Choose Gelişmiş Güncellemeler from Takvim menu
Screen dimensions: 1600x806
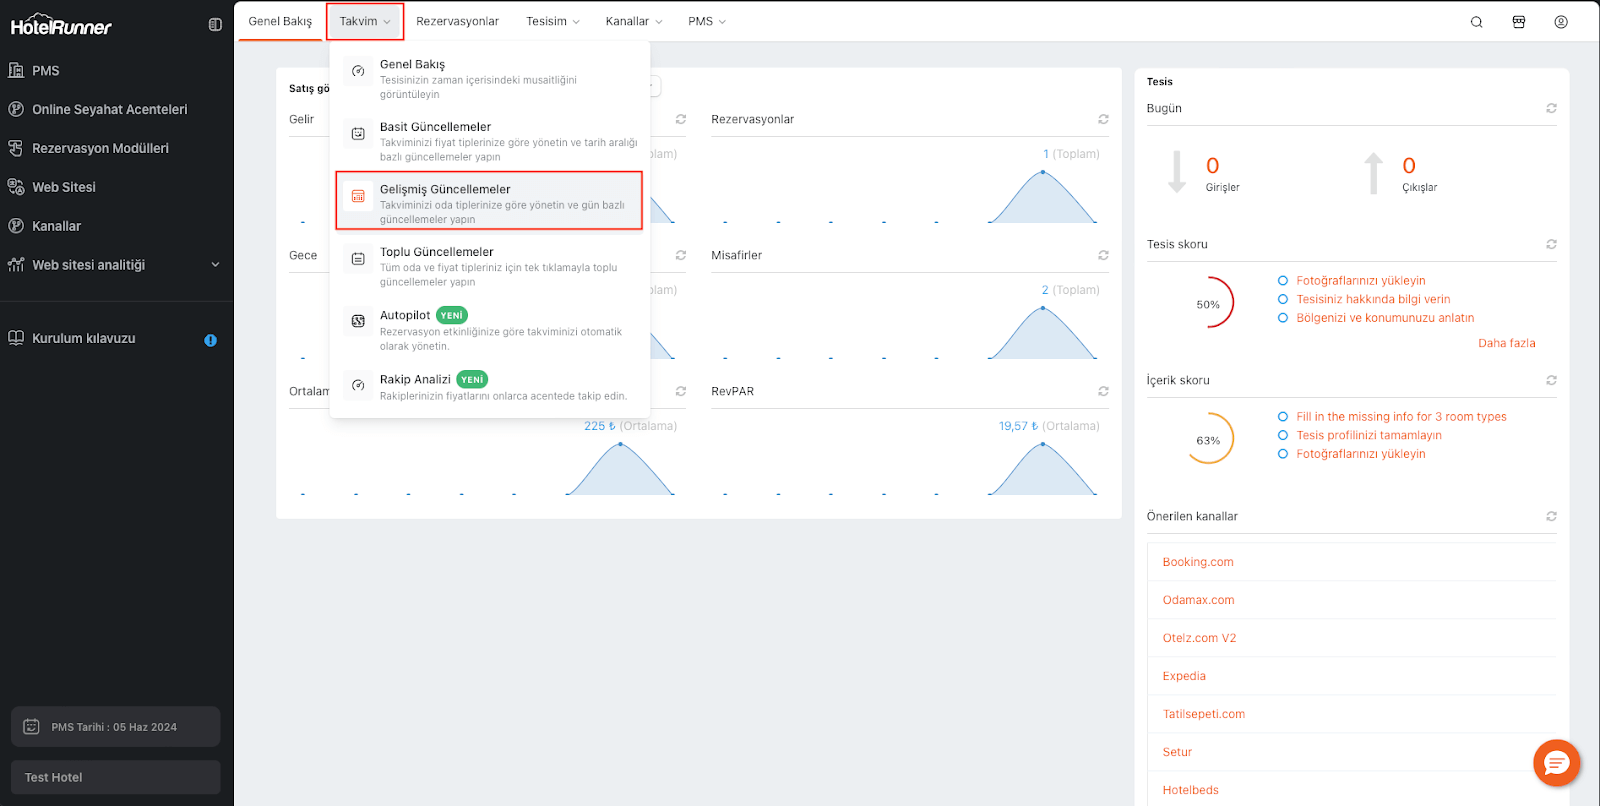(489, 201)
